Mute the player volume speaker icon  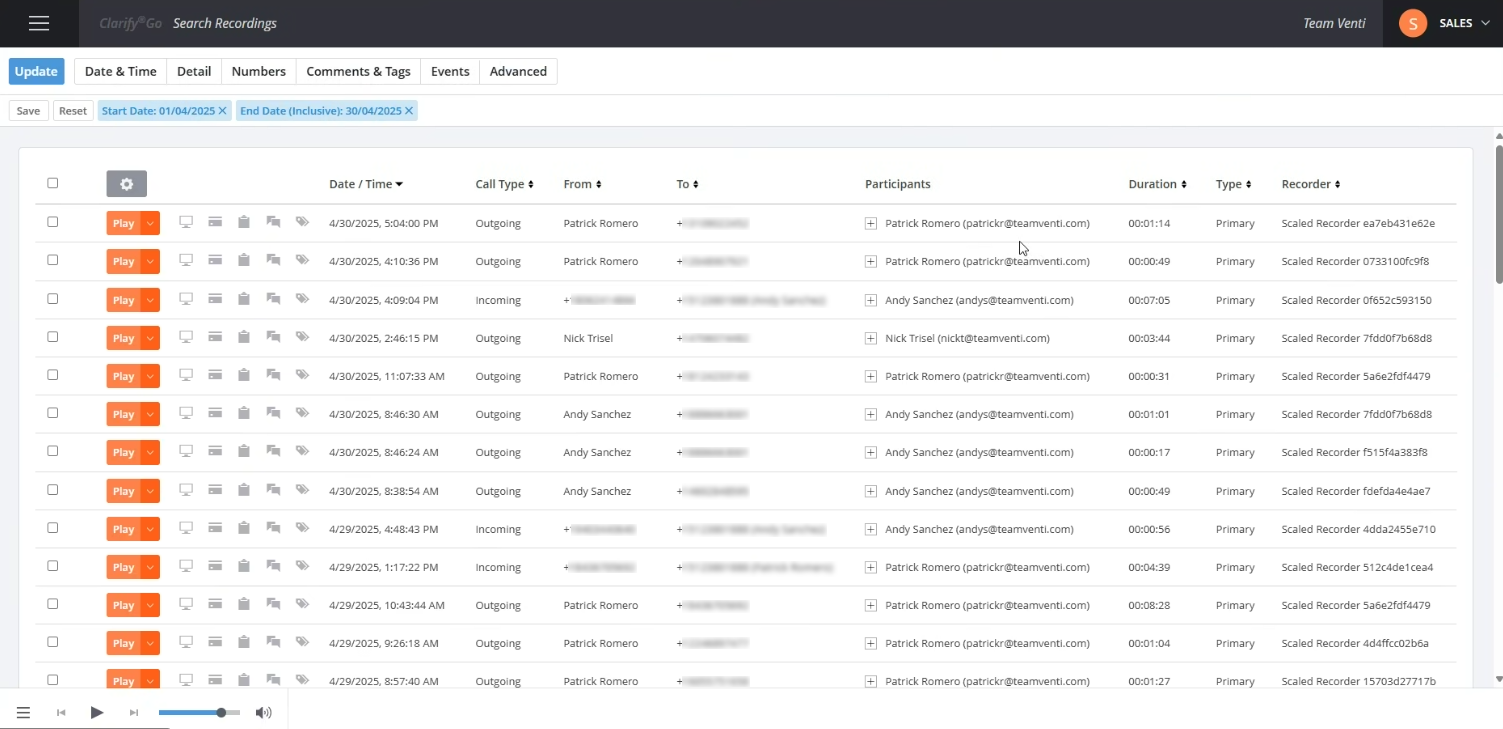(263, 713)
